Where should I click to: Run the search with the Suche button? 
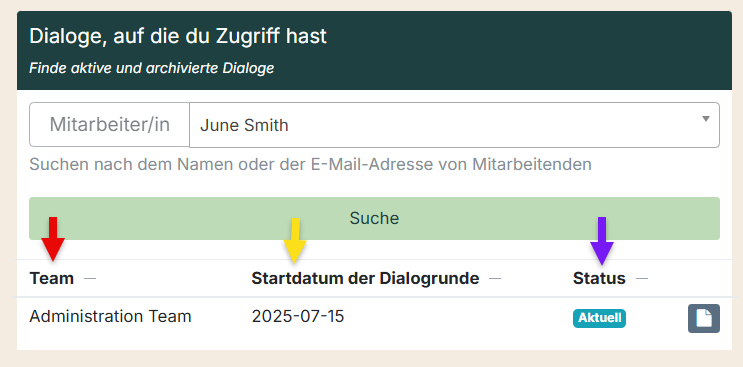click(x=374, y=218)
